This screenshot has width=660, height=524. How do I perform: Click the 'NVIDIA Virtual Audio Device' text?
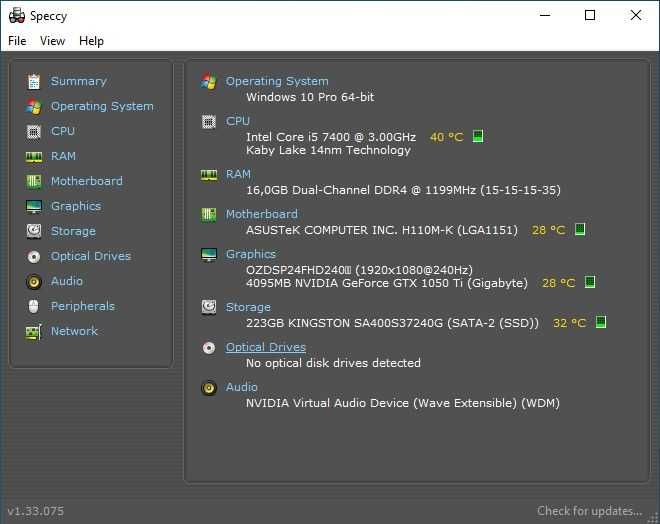[327, 403]
